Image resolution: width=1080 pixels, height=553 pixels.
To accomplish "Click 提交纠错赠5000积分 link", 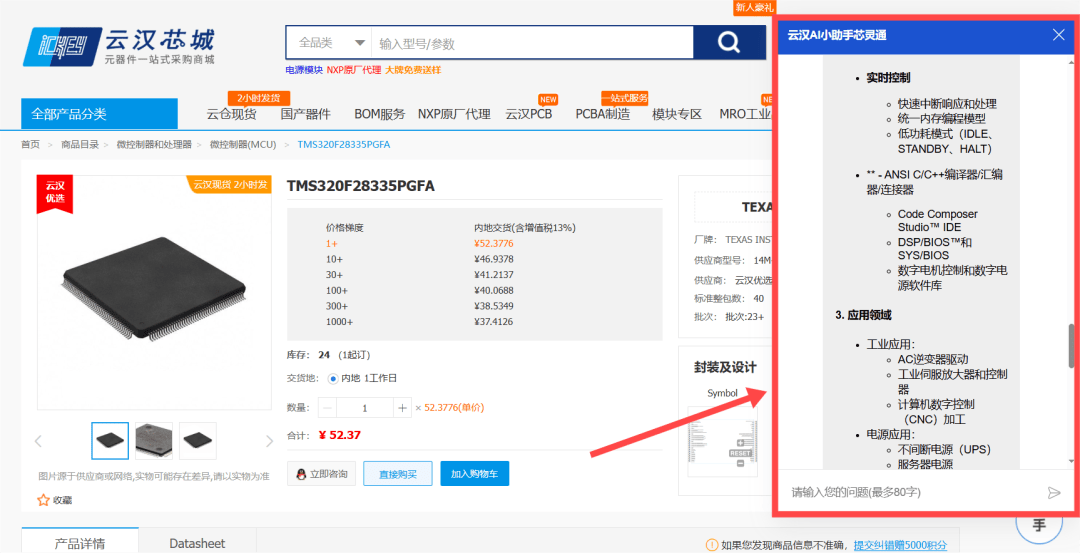I will 900,545.
